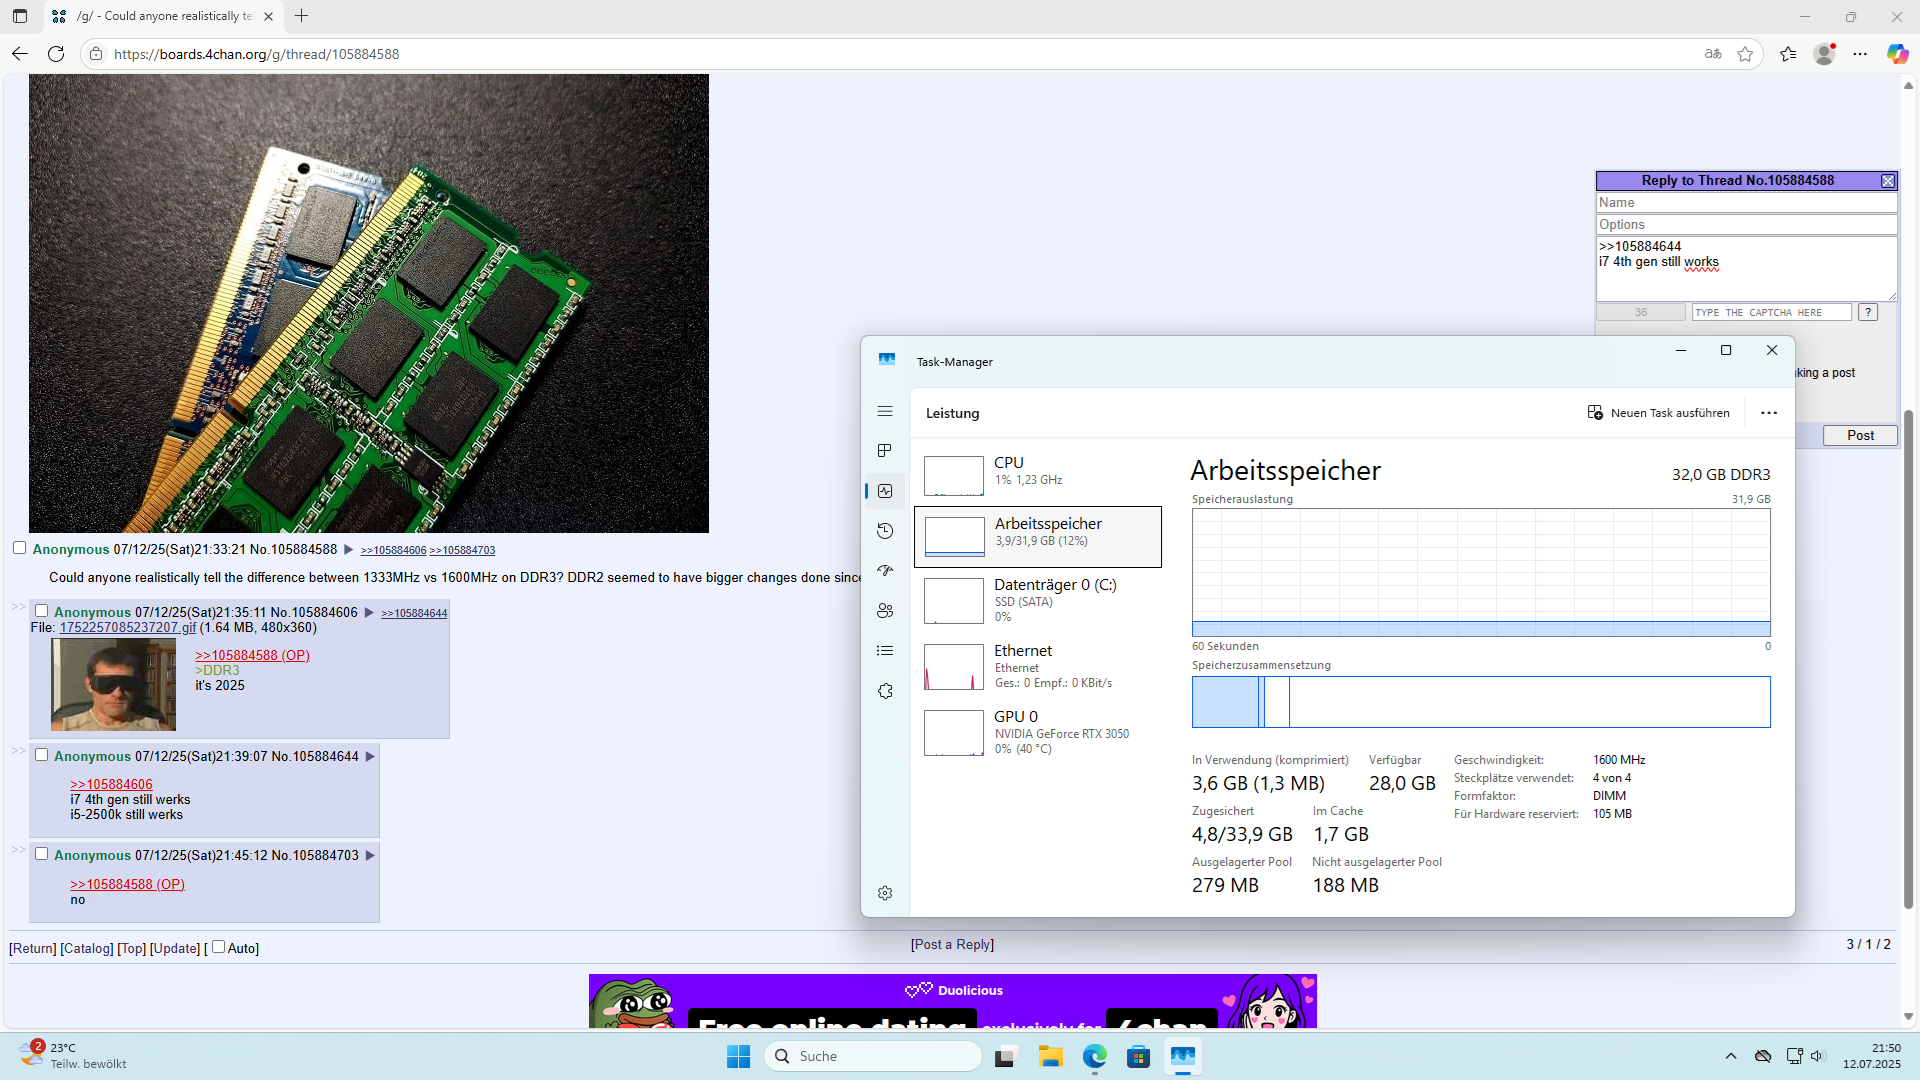Viewport: 1920px width, 1080px height.
Task: Submit reply with Post button
Action: coord(1860,435)
